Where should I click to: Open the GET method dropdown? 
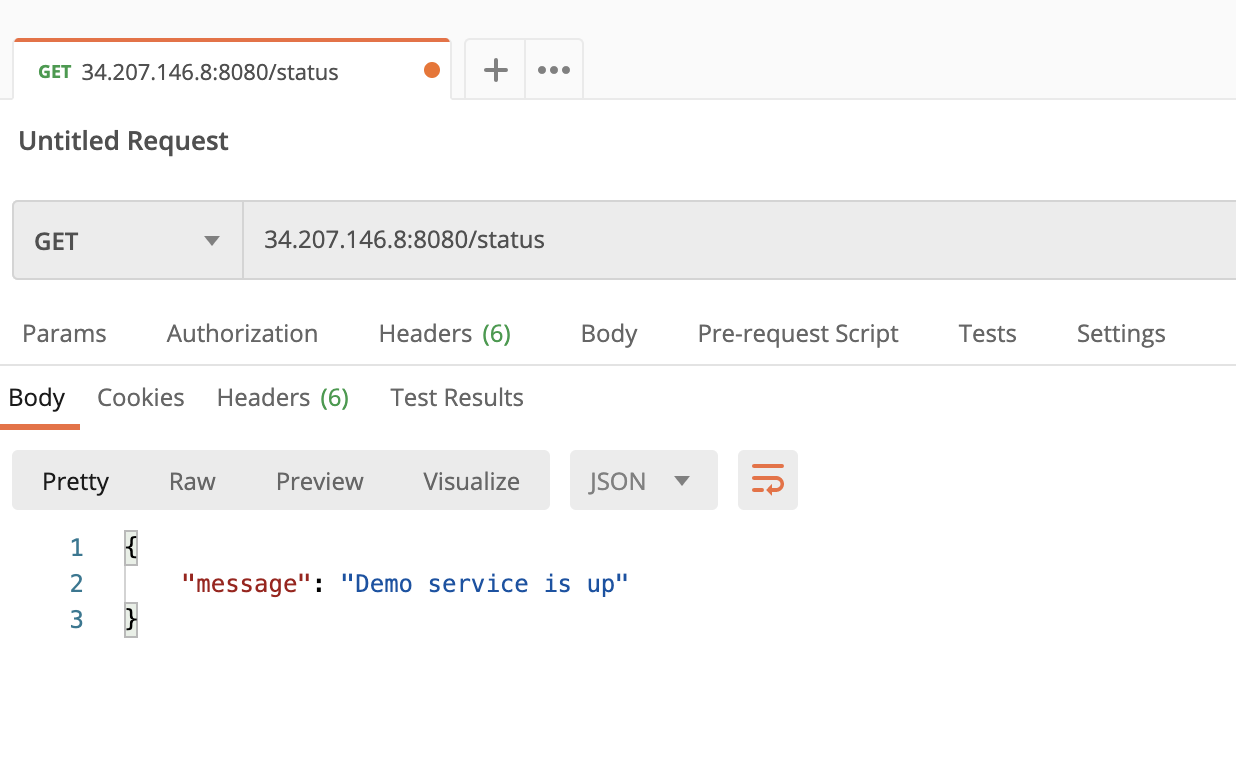128,240
